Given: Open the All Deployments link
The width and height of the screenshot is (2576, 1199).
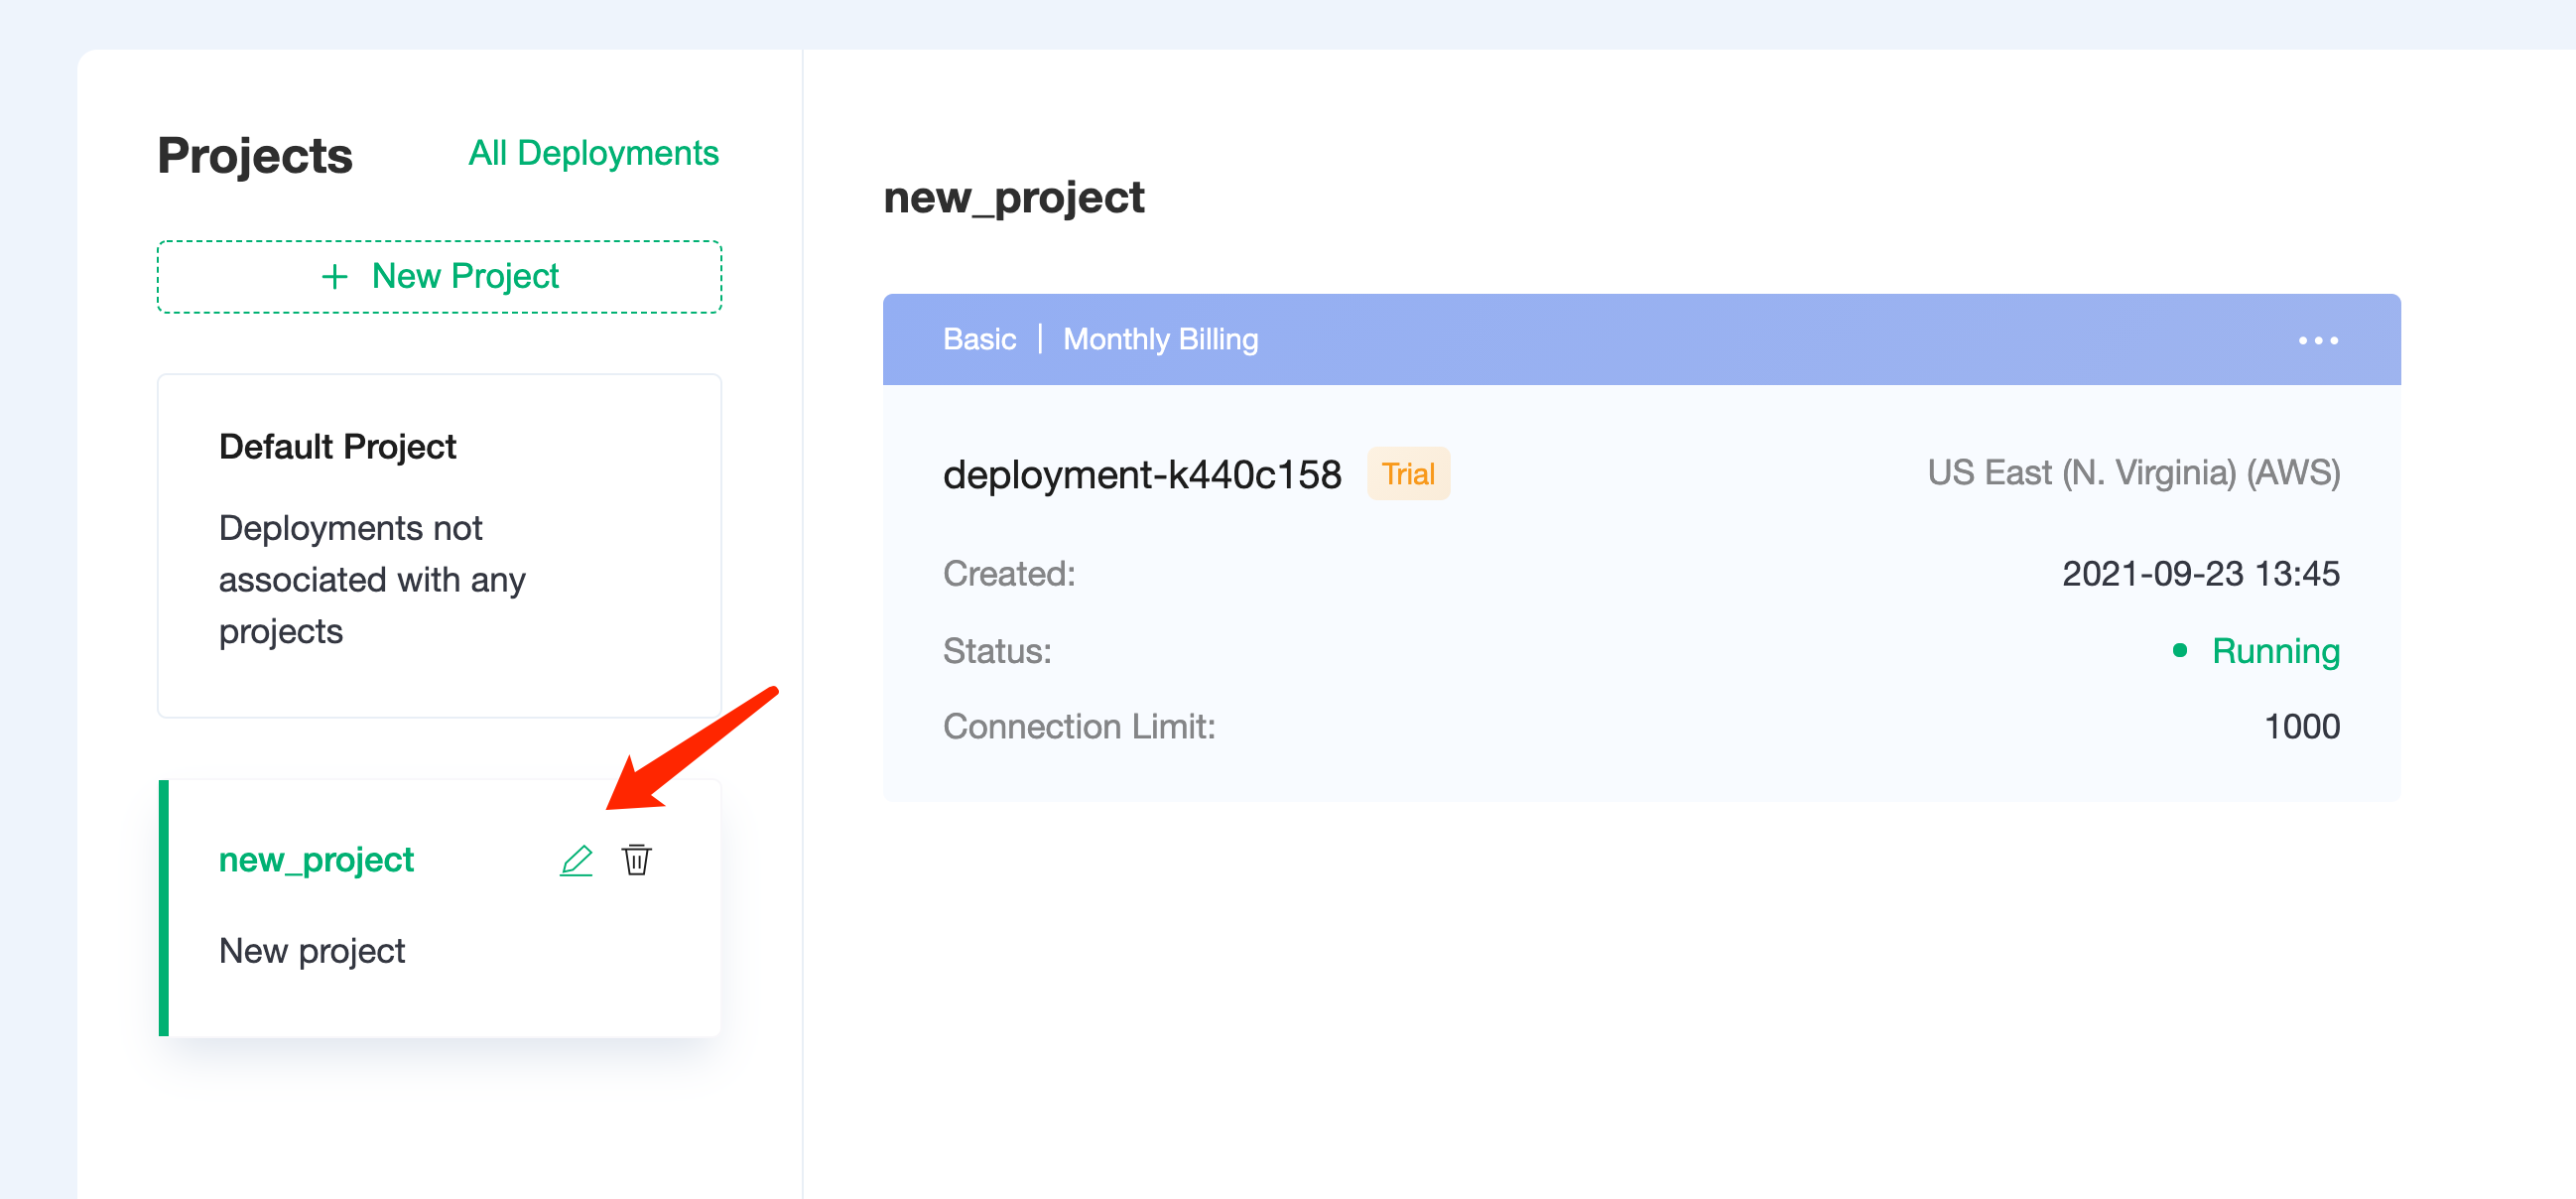Looking at the screenshot, I should (593, 153).
